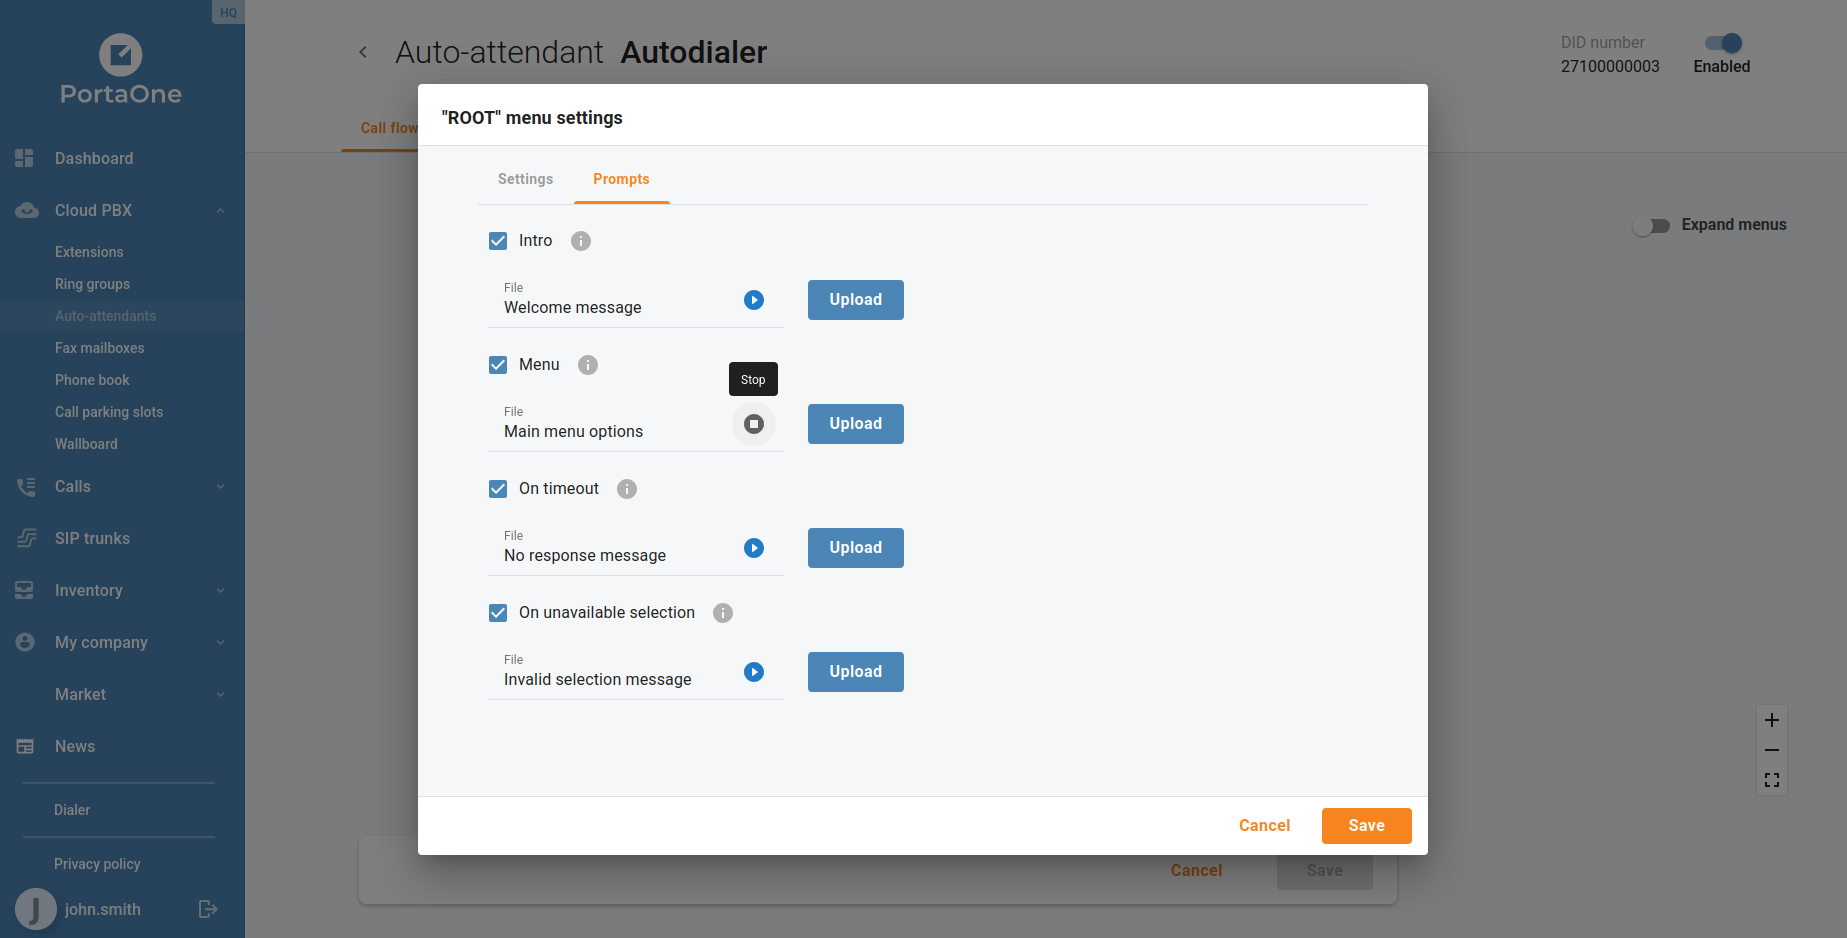Click the logout icon next to john.smith
The image size is (1847, 938).
pyautogui.click(x=208, y=909)
